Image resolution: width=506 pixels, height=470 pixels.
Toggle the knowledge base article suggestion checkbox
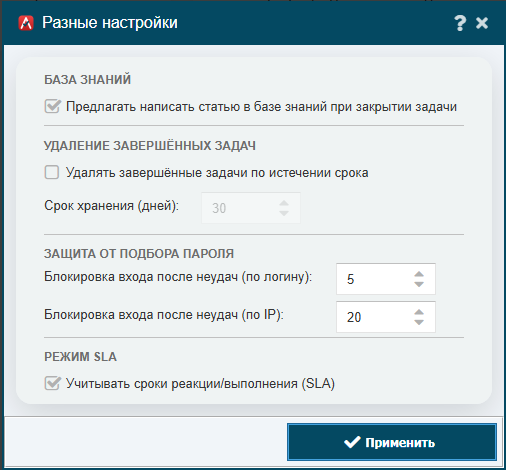click(52, 107)
